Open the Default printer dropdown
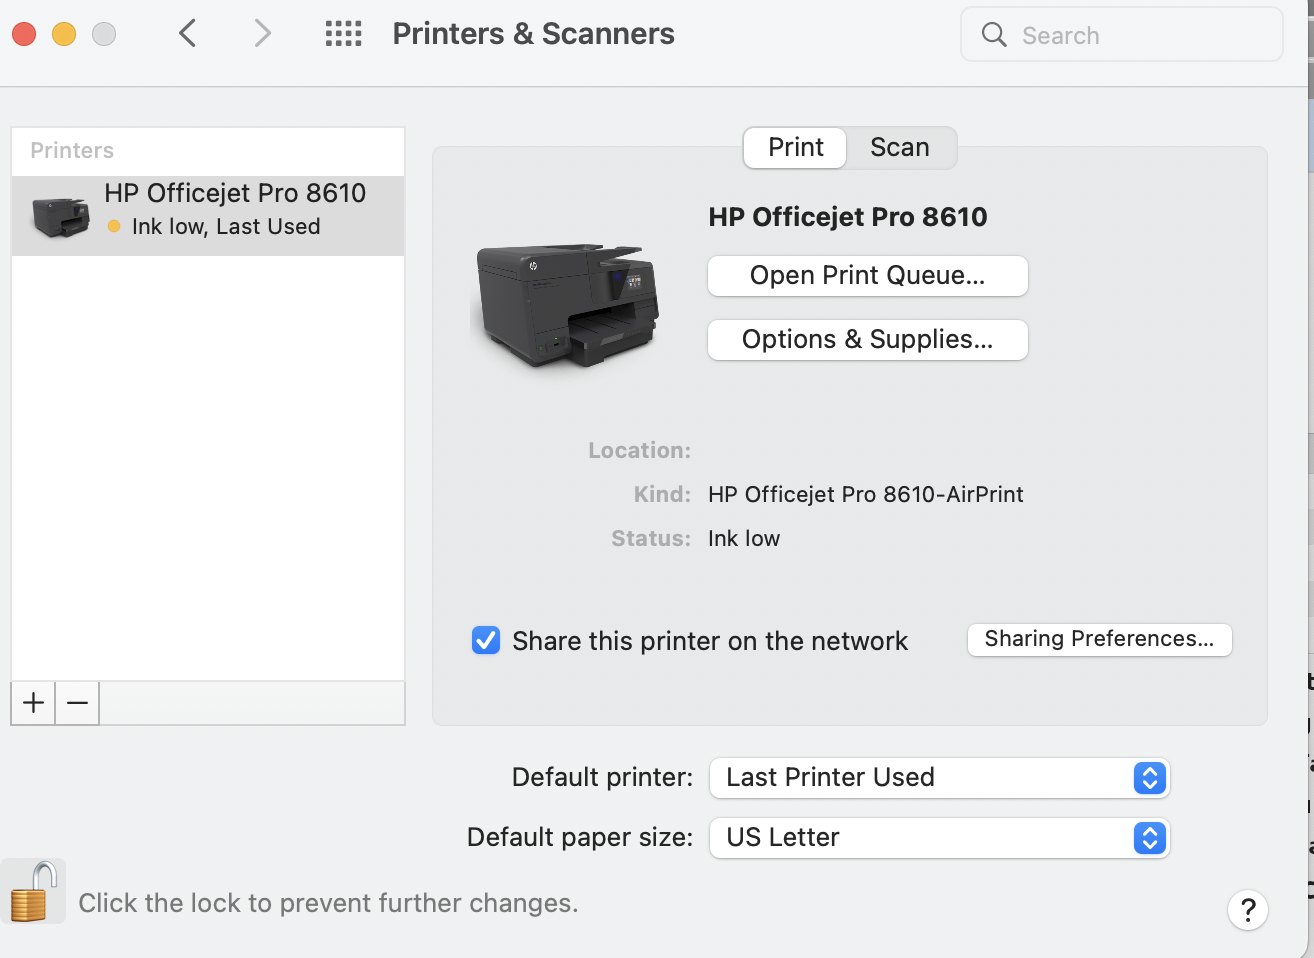 pyautogui.click(x=939, y=778)
